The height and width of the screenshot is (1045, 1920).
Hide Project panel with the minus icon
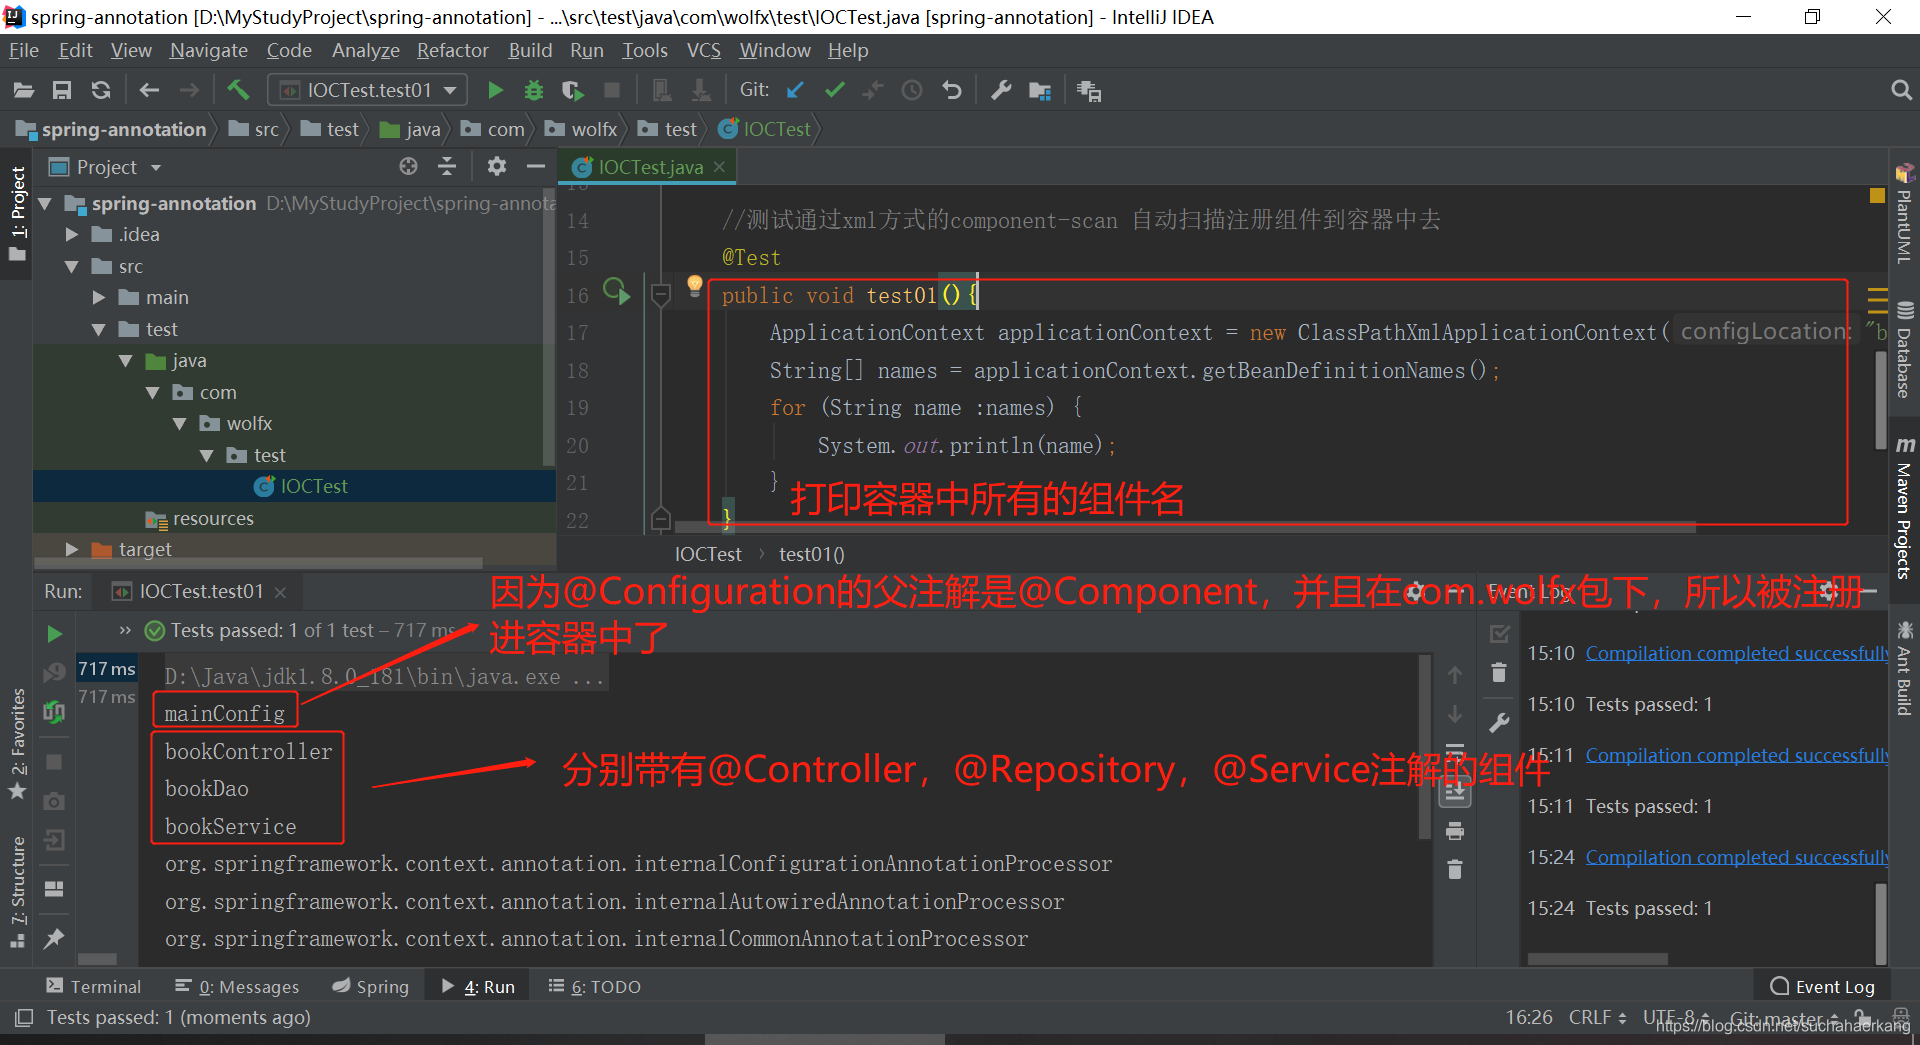click(536, 167)
